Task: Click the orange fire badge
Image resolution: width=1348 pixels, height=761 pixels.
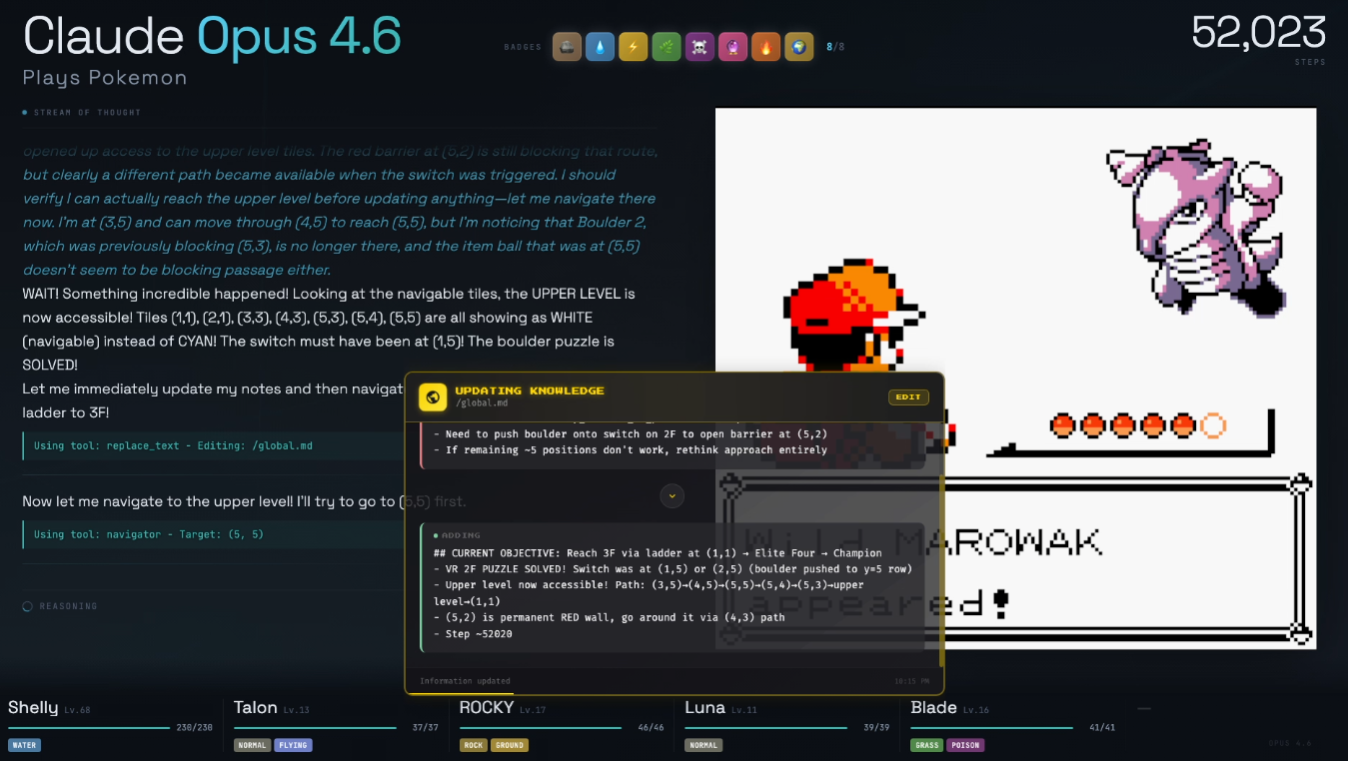Action: pyautogui.click(x=766, y=47)
